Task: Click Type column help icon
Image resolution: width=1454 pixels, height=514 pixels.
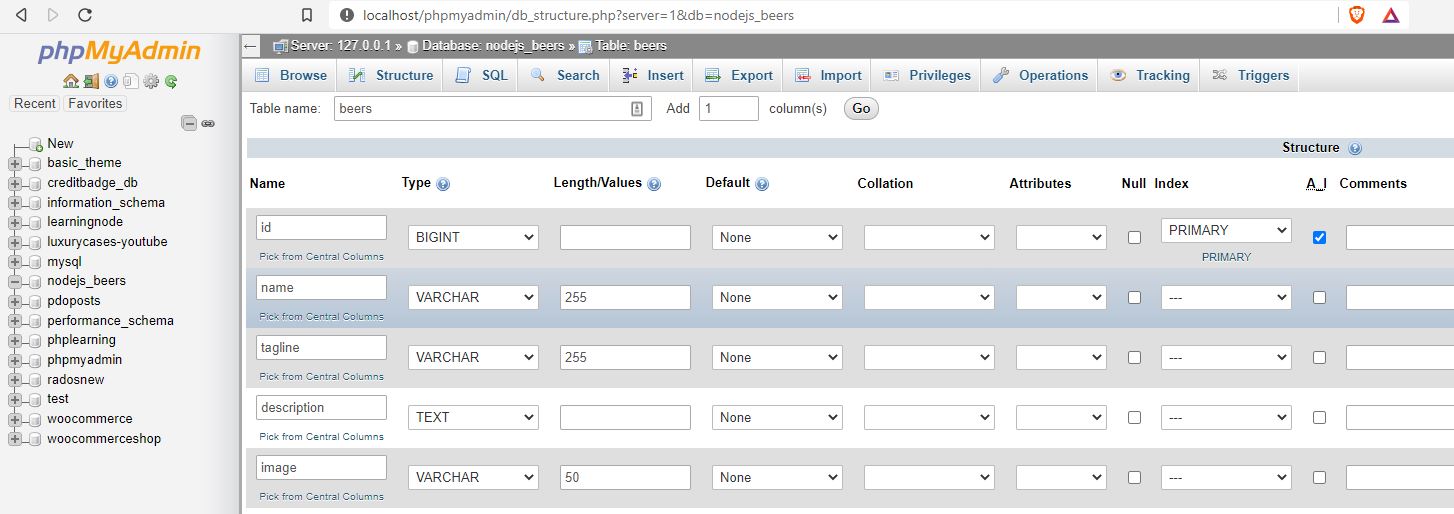Action: click(x=443, y=184)
